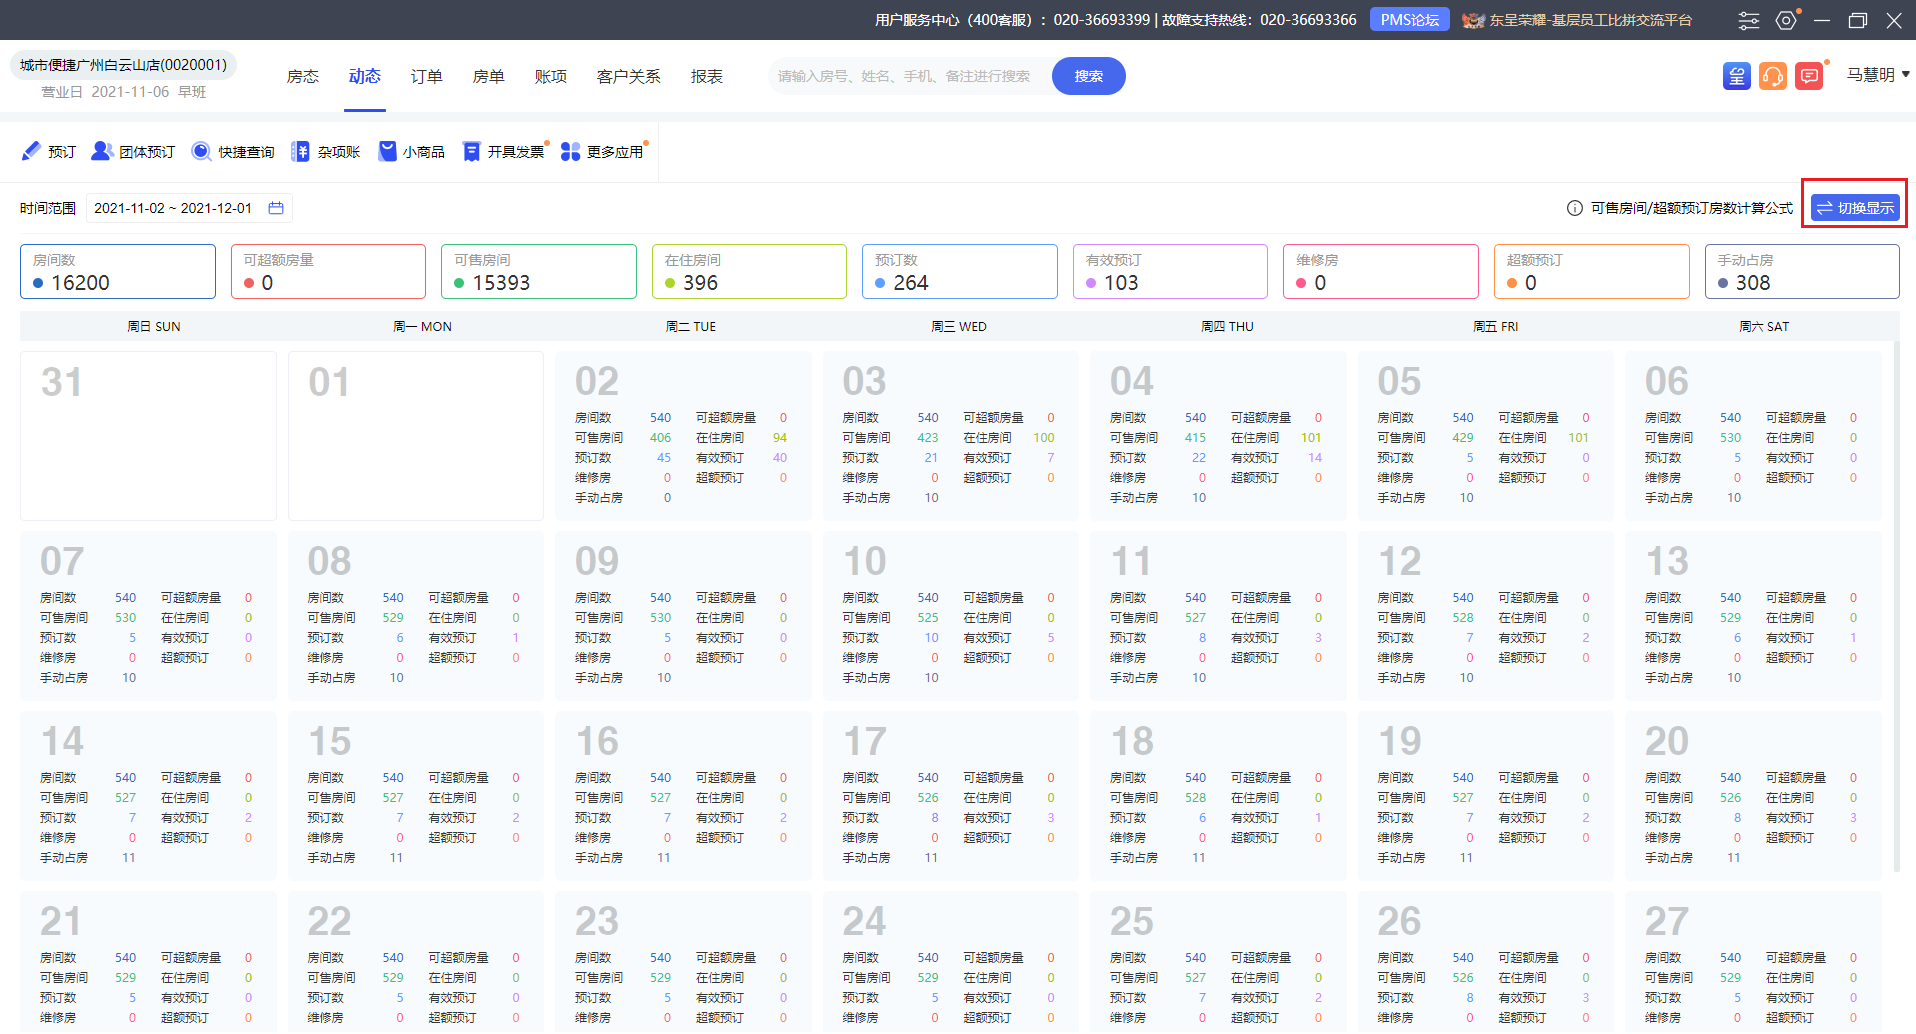This screenshot has height=1034, width=1916.
Task: Focus the room/name/phone search input field
Action: tap(910, 76)
